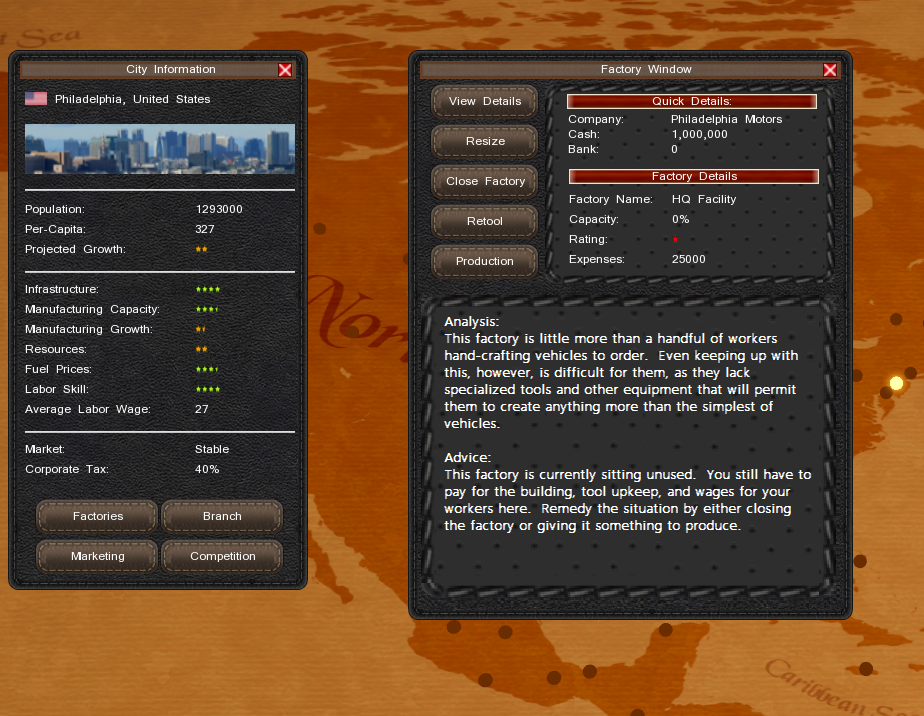Click the Philadelphia skyline image
The height and width of the screenshot is (716, 924).
pyautogui.click(x=160, y=149)
